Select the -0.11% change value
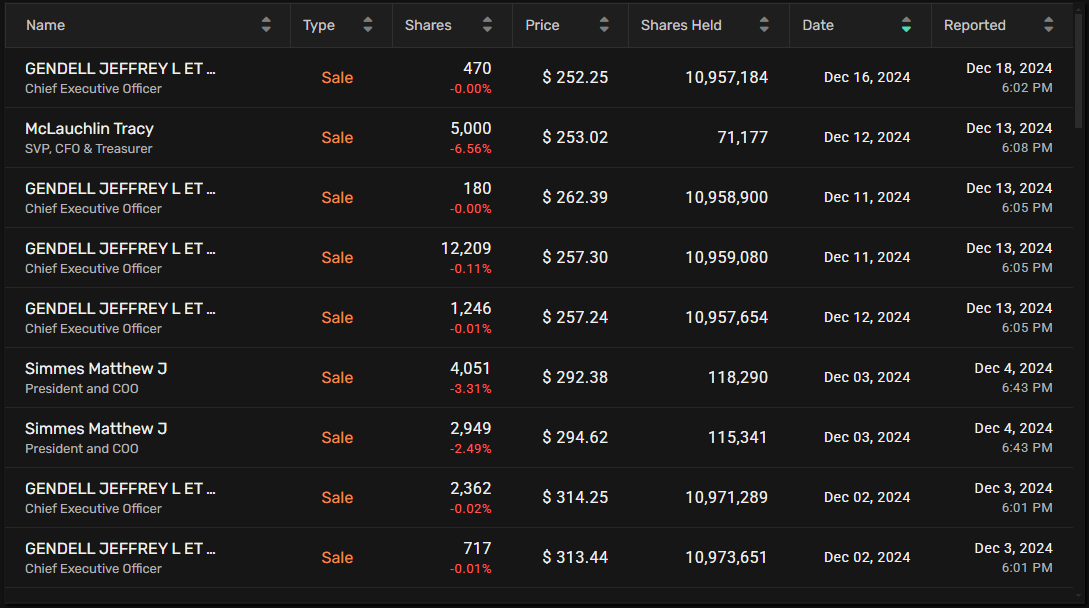The width and height of the screenshot is (1089, 608). [x=470, y=269]
